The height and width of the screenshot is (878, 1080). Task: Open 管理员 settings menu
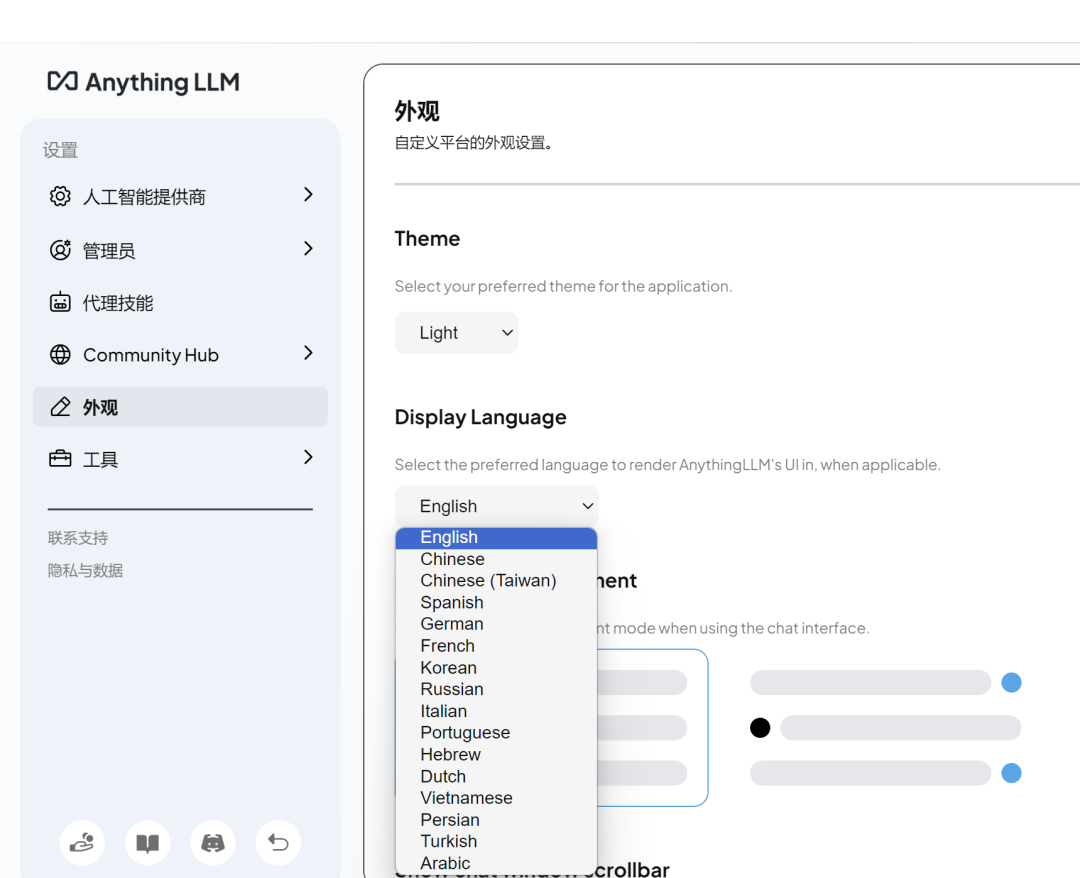coord(180,250)
